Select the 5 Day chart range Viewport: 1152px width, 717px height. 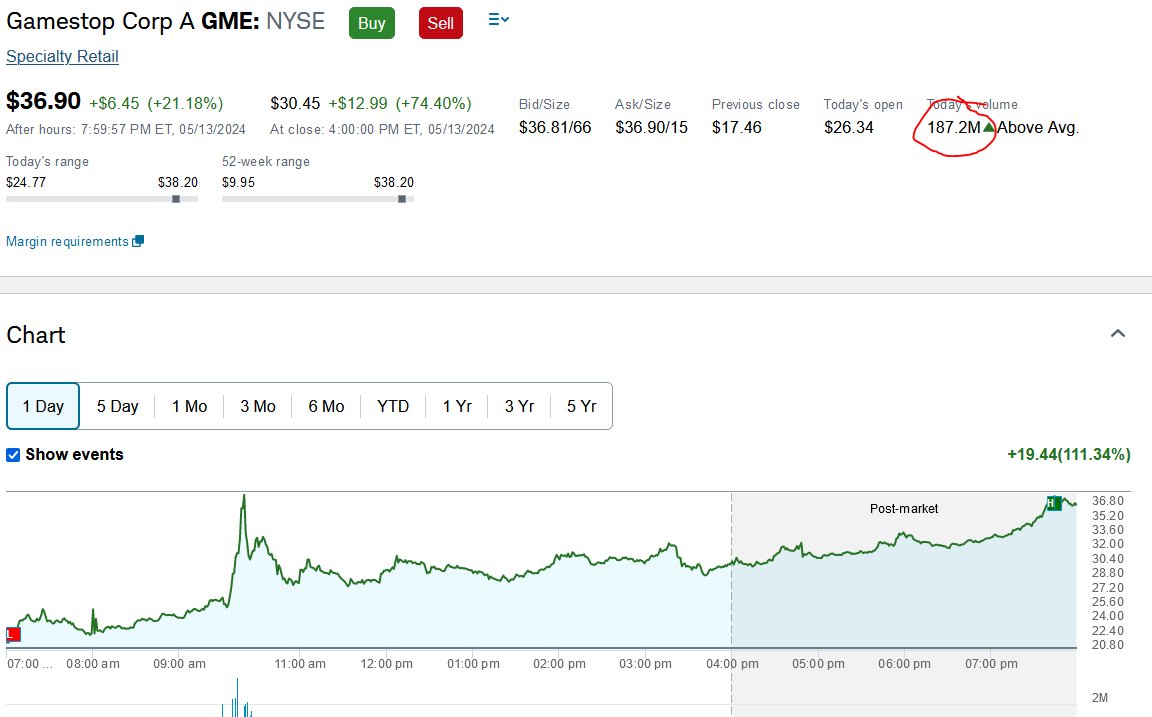[x=118, y=406]
